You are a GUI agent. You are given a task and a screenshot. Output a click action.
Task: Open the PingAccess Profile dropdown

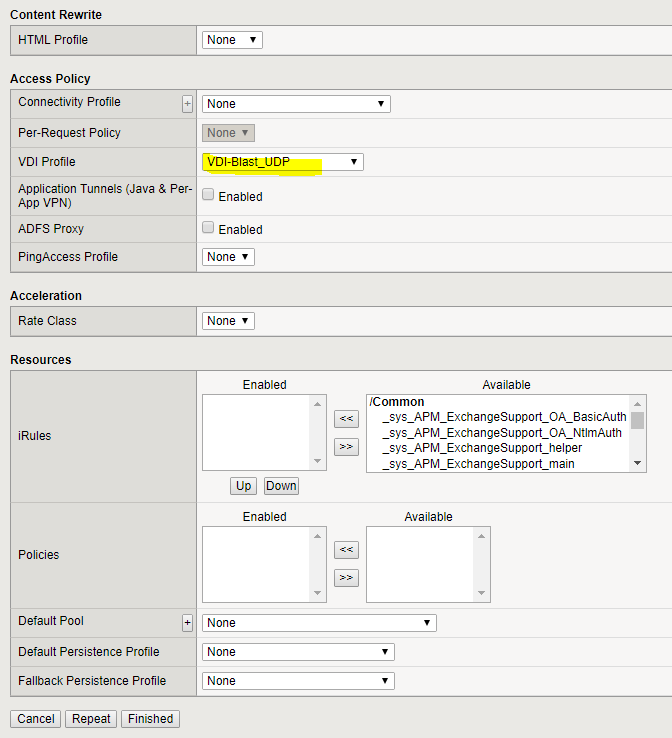[x=228, y=257]
